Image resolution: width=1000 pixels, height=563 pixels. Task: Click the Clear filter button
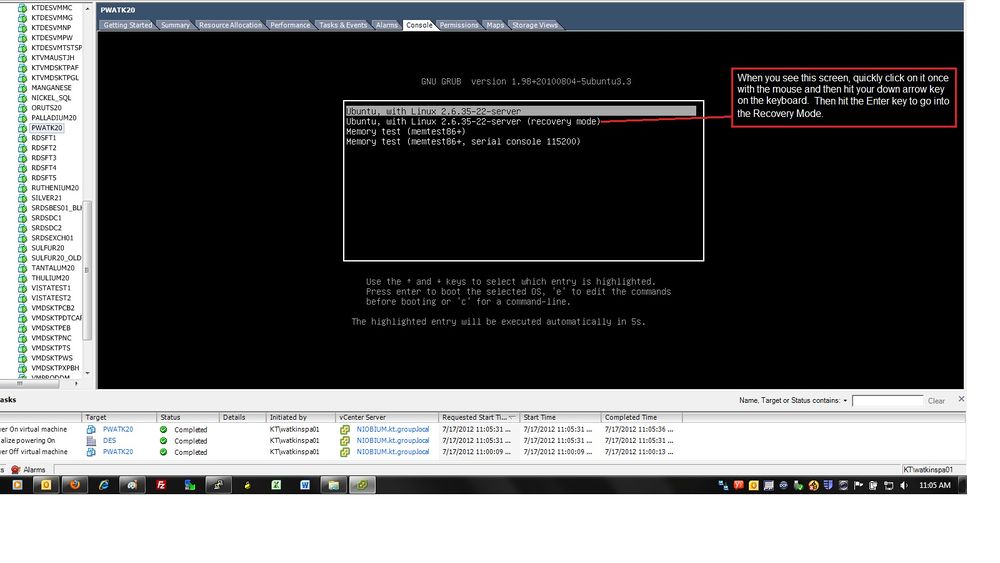[936, 401]
